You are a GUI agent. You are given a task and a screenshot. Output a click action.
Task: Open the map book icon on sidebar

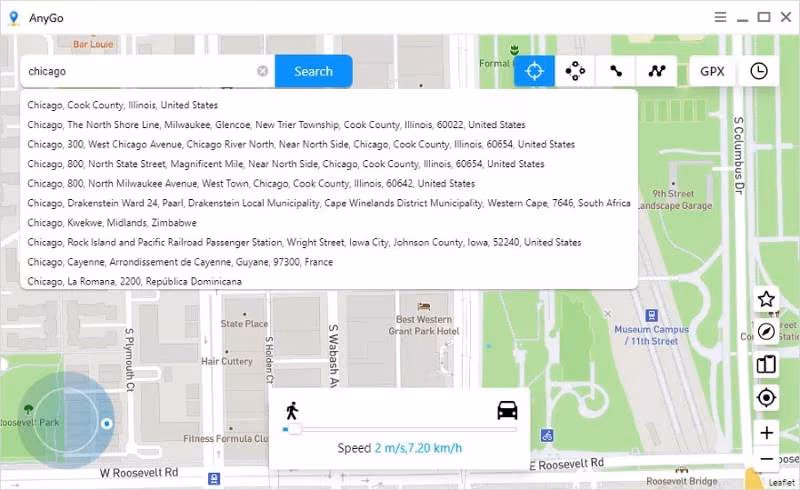coord(766,365)
